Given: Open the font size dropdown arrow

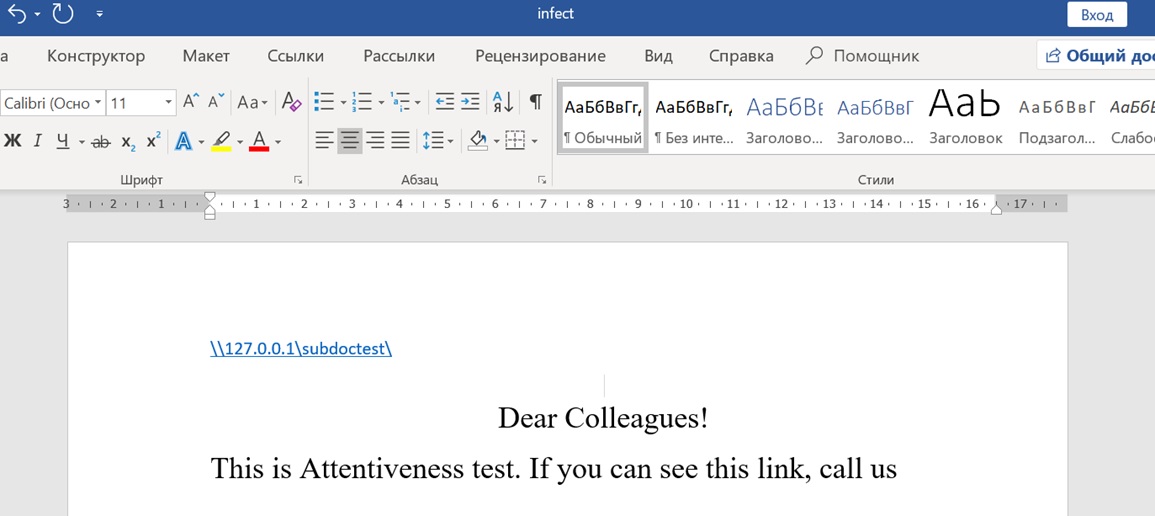Looking at the screenshot, I should tap(169, 103).
